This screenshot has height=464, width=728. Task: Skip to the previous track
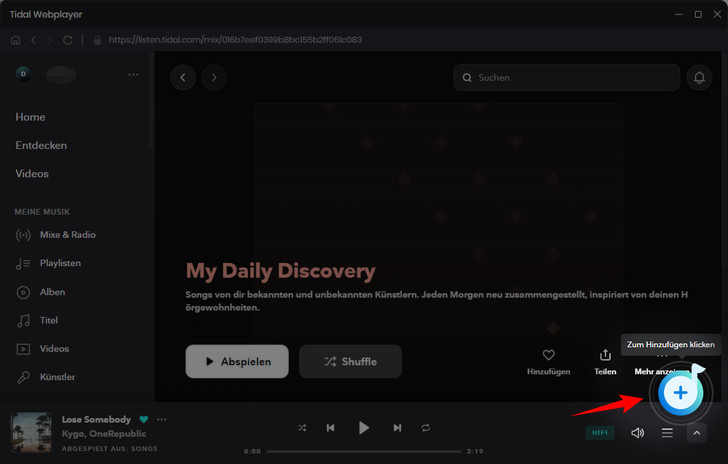coord(331,428)
